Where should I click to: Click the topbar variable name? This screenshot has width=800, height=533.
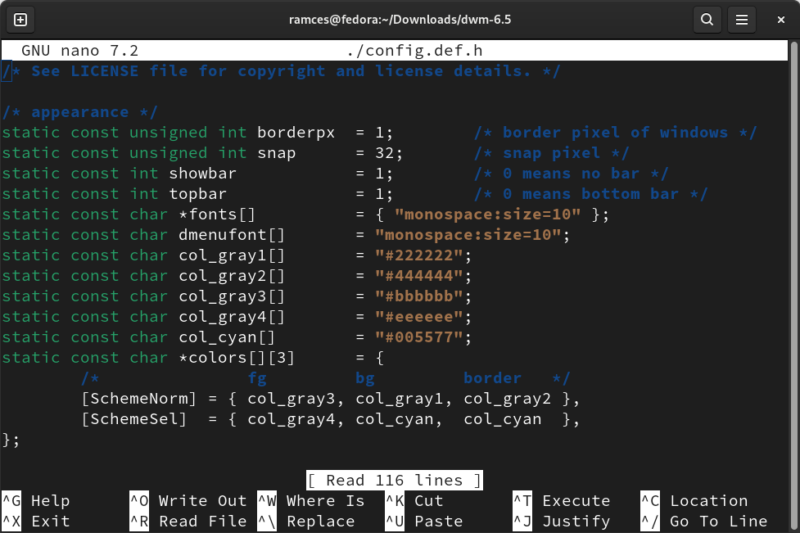[x=197, y=194]
